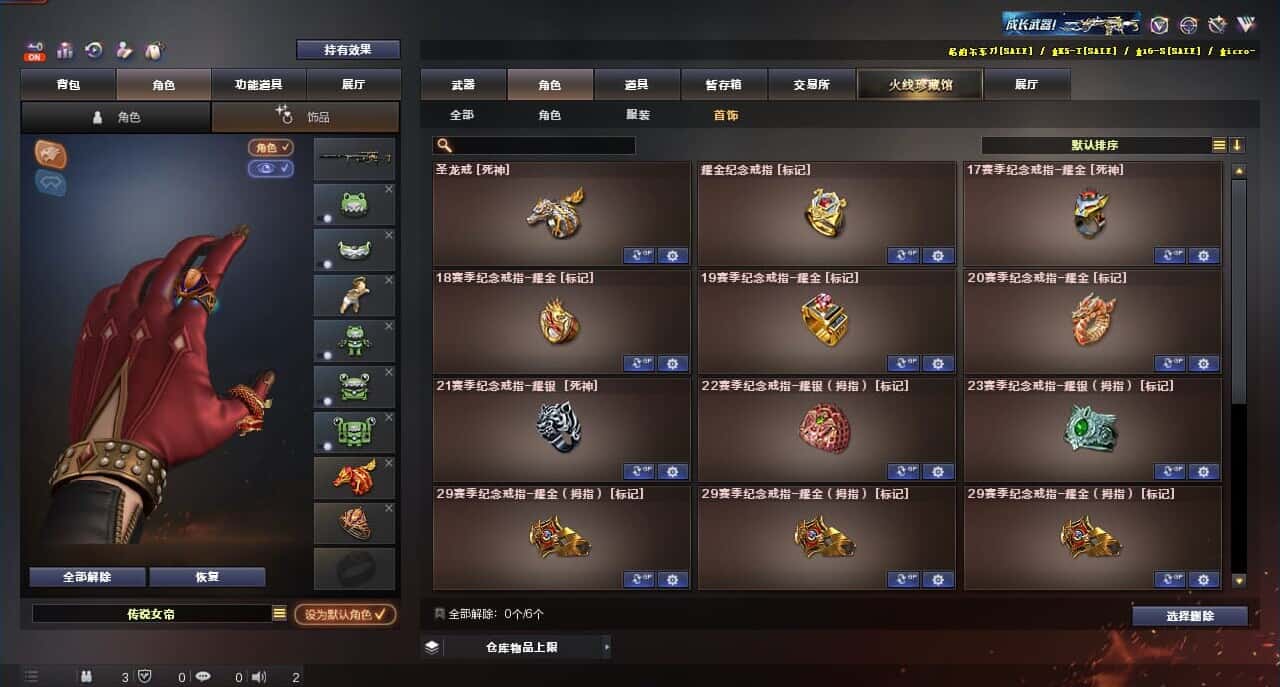The width and height of the screenshot is (1280, 687).
Task: Click the item search input field
Action: pyautogui.click(x=535, y=146)
